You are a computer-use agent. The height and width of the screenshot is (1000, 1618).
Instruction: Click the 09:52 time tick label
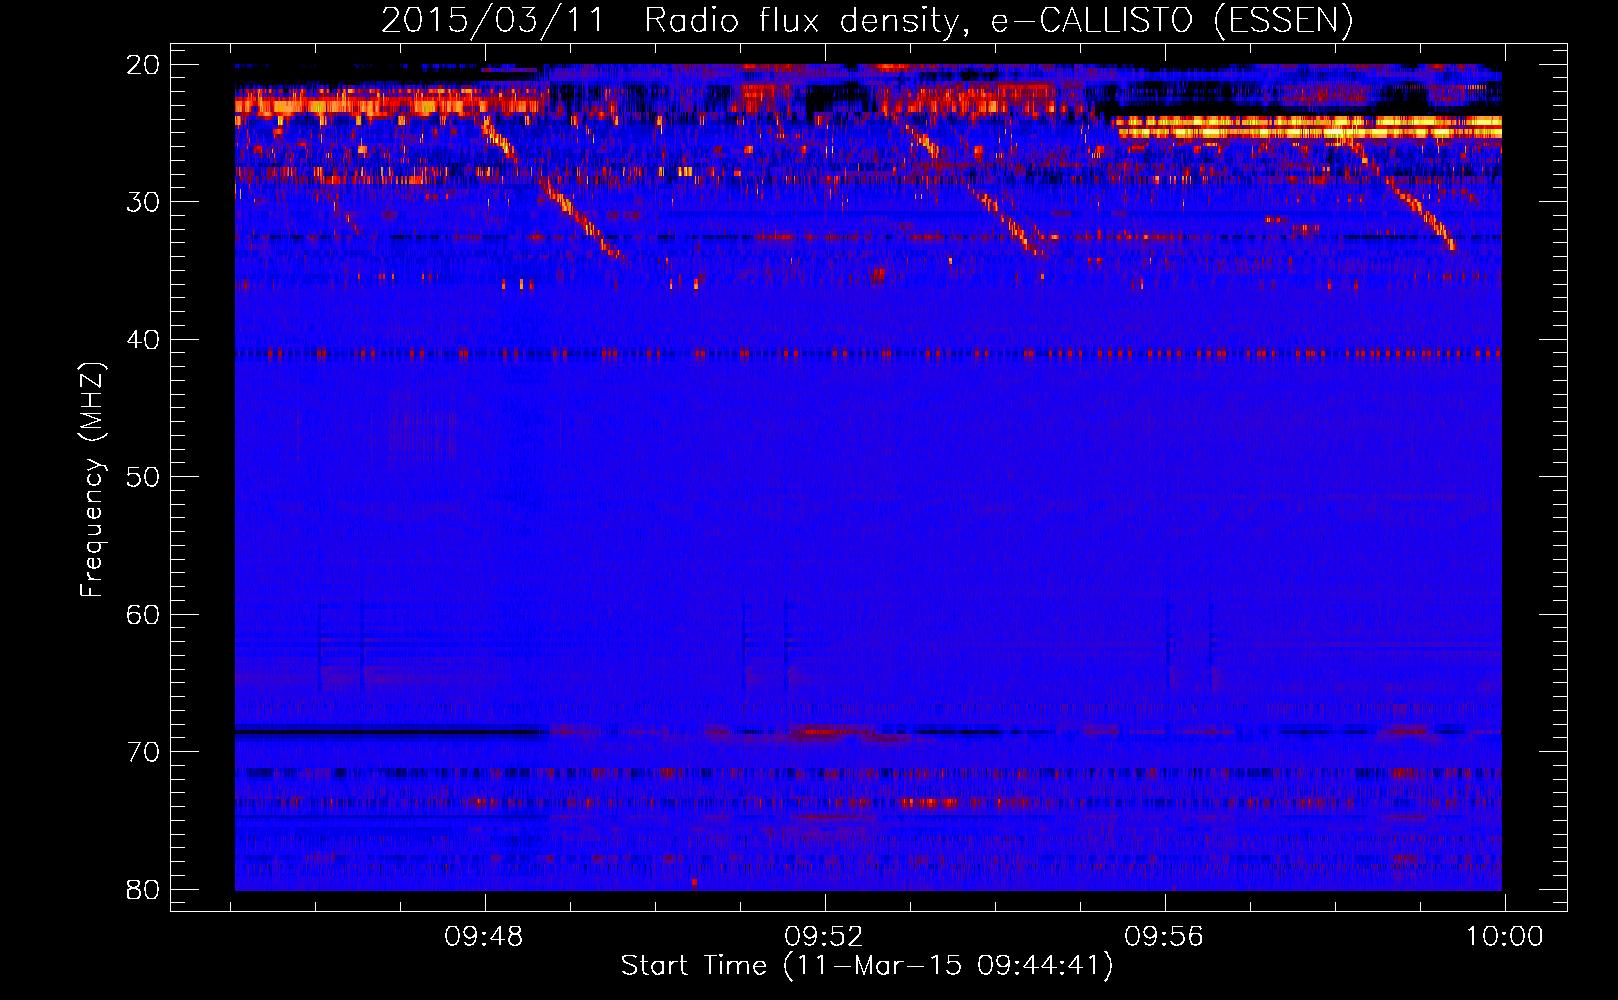click(x=824, y=937)
